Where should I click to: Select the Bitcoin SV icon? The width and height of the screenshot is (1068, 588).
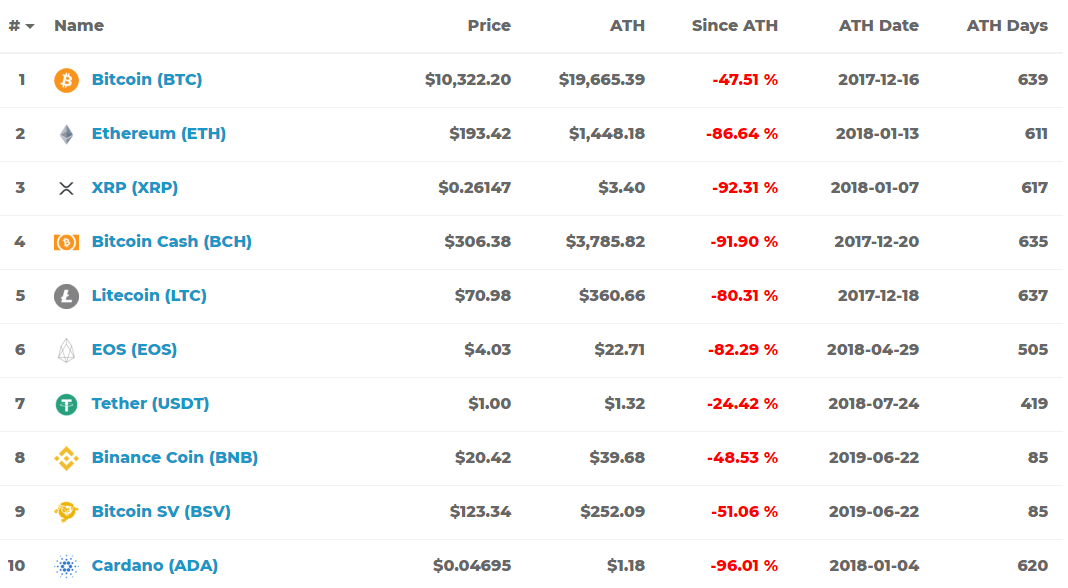(x=66, y=511)
